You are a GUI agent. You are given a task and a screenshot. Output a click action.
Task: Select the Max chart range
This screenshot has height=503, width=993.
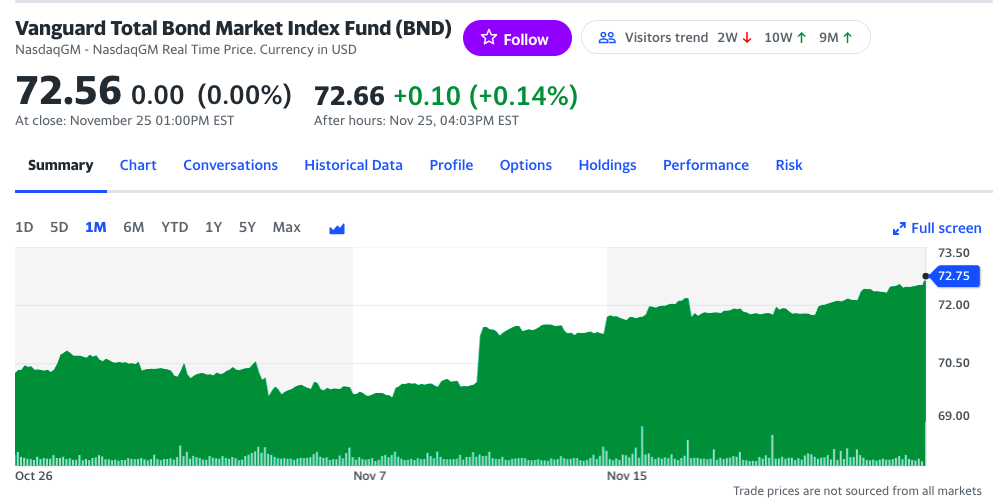(286, 227)
